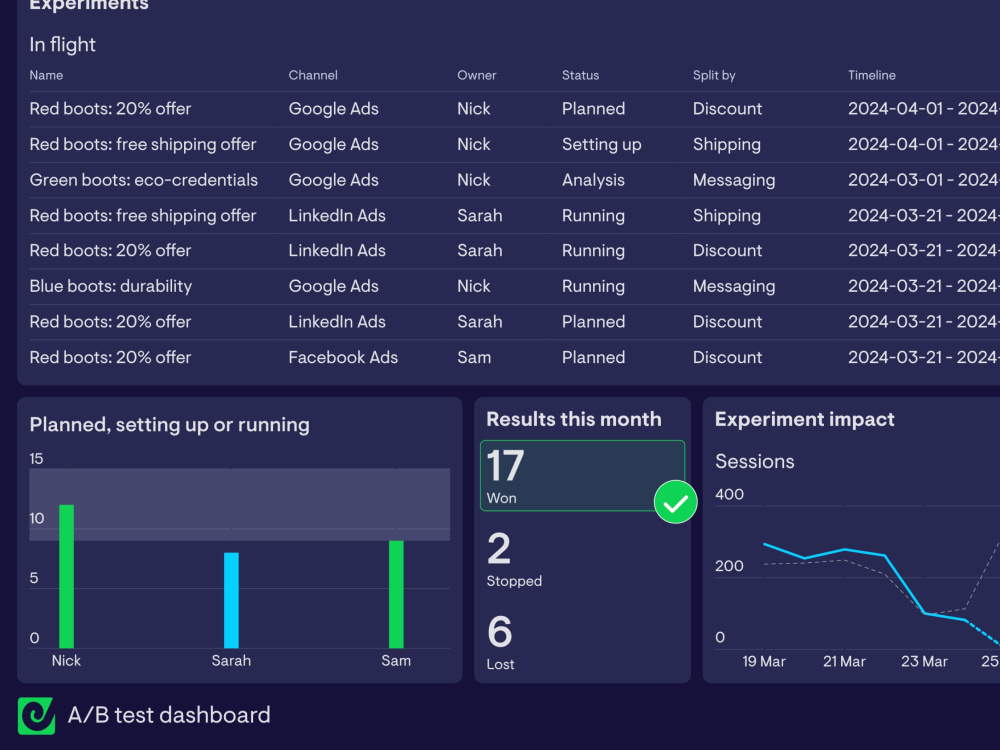The width and height of the screenshot is (1000, 750).
Task: Click Nick owner in Green boots row
Action: [474, 180]
